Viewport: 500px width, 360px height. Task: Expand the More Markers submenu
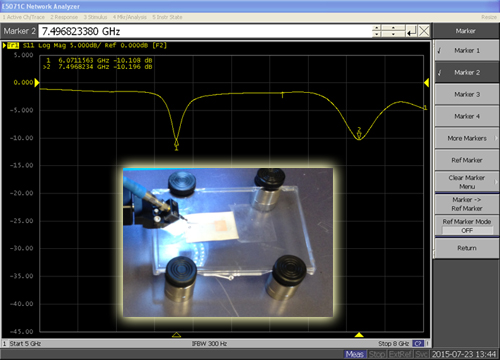tap(467, 138)
